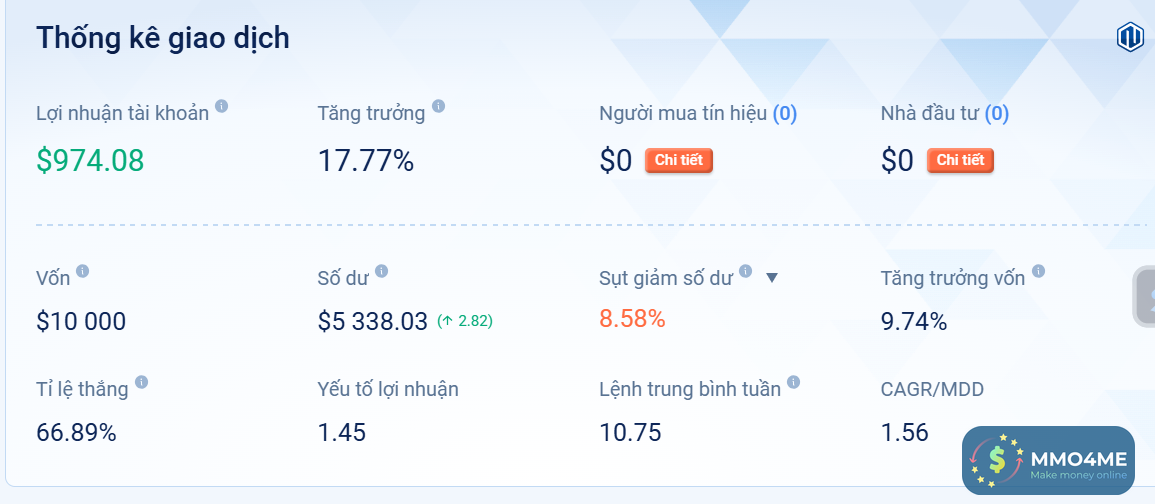Click the blue shield logo icon

(x=1130, y=38)
